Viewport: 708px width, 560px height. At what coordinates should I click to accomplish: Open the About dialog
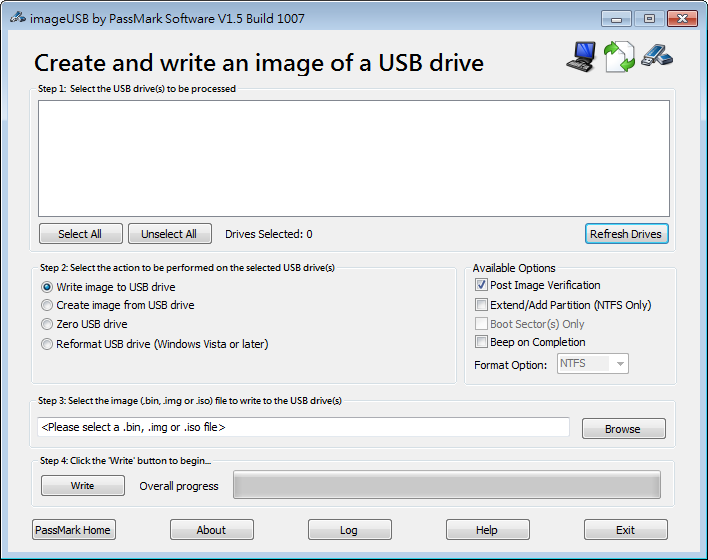point(212,530)
